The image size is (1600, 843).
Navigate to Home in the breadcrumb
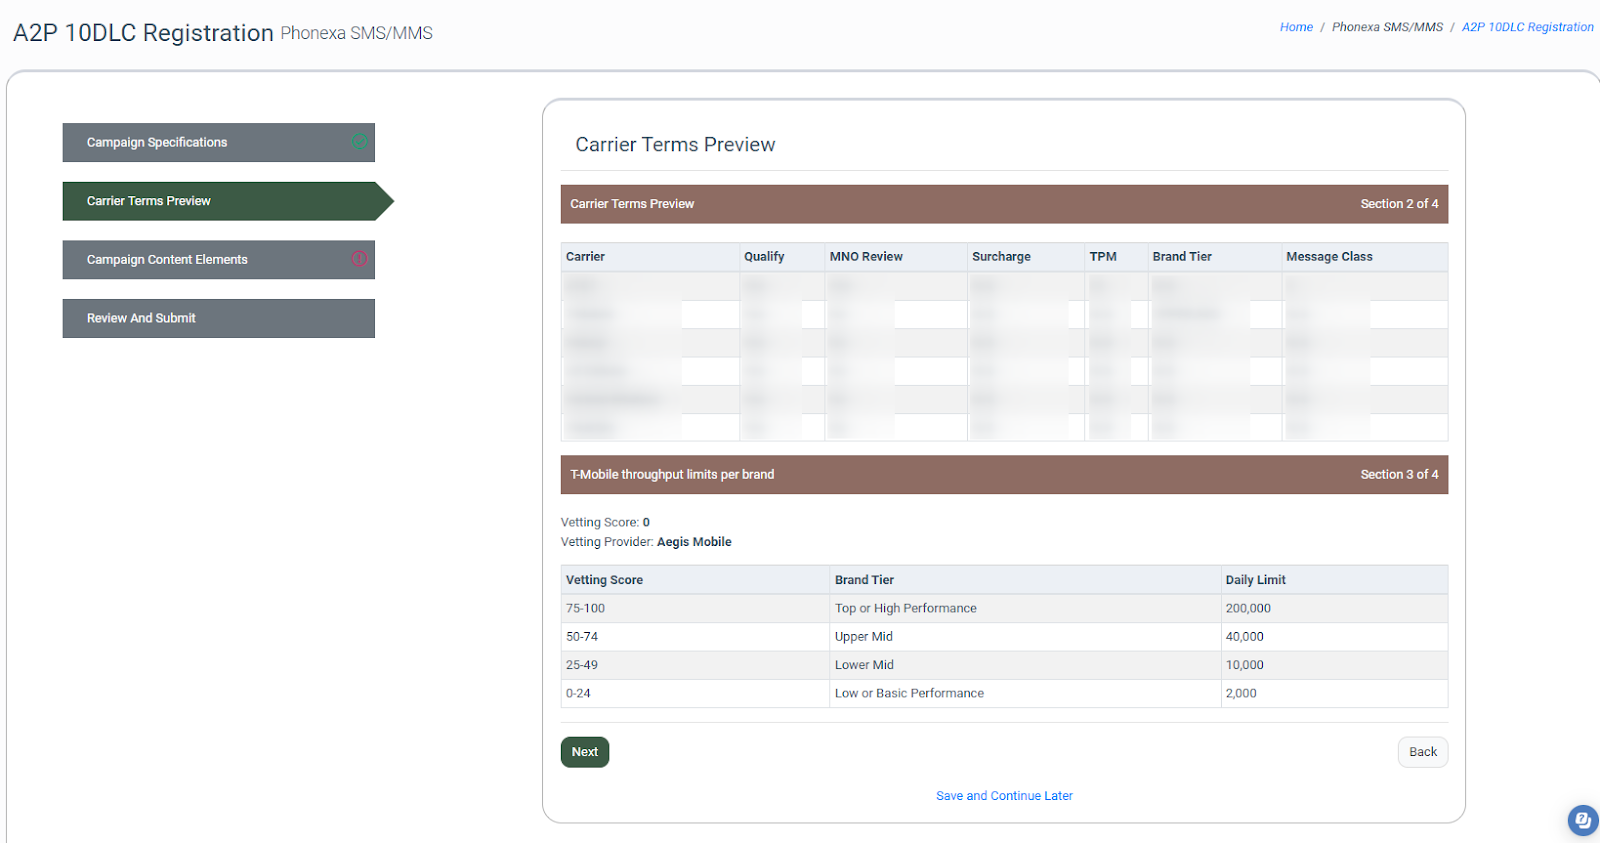point(1296,27)
